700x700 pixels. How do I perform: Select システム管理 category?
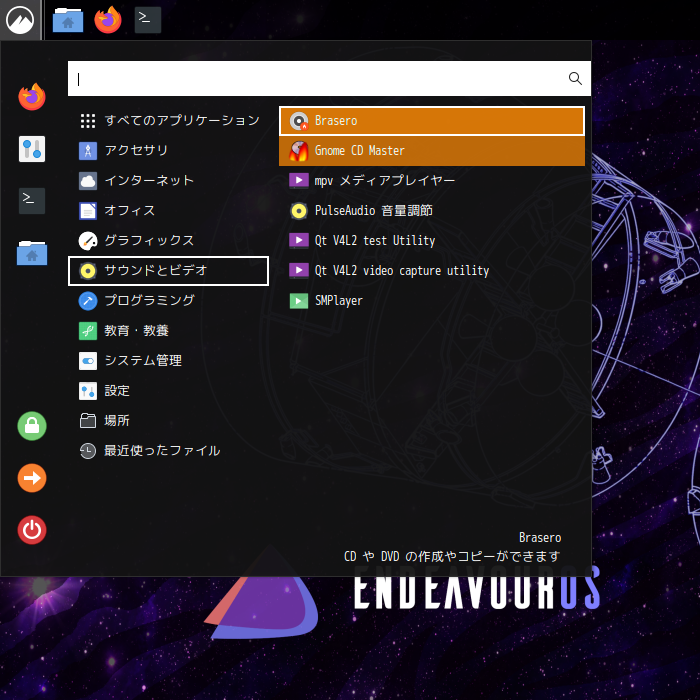(x=168, y=361)
